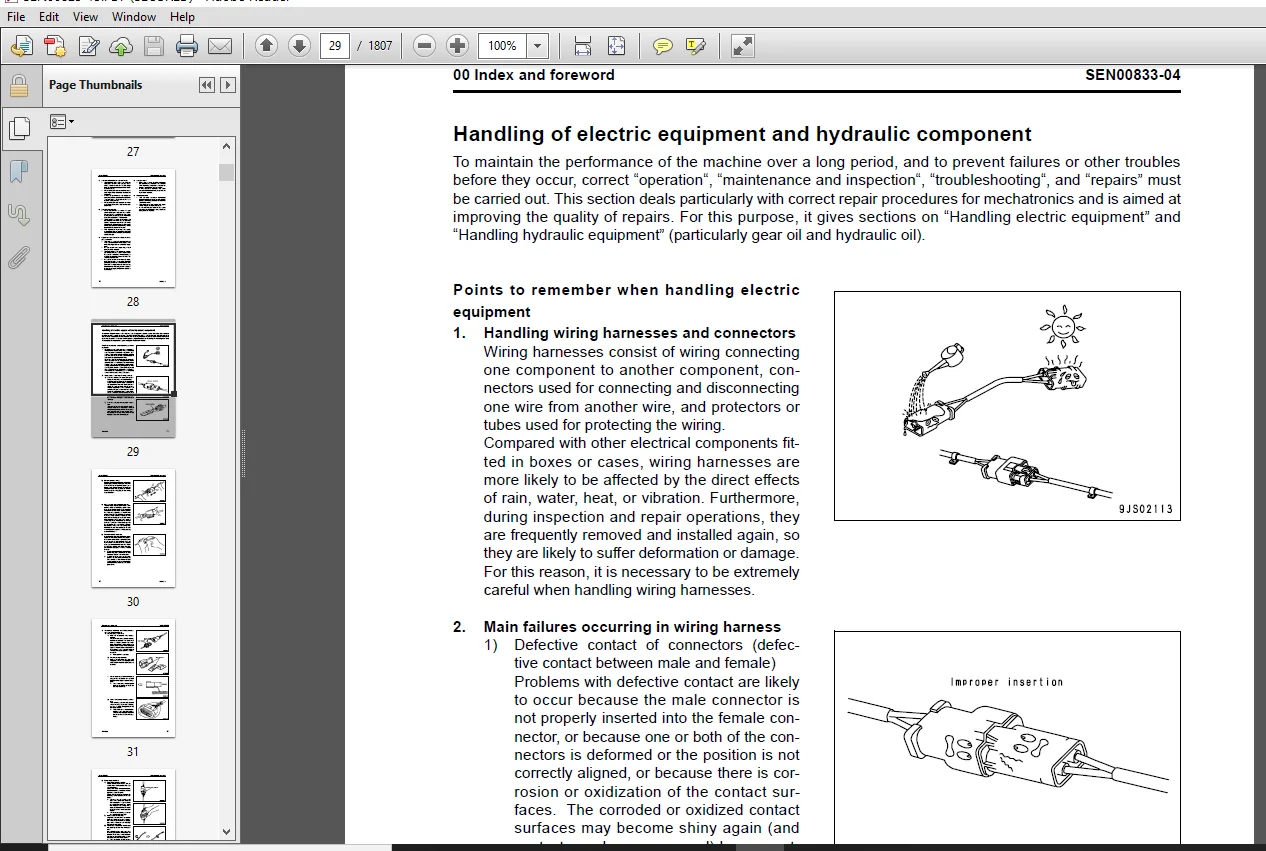
Task: Open a file with the Open icon
Action: point(22,46)
